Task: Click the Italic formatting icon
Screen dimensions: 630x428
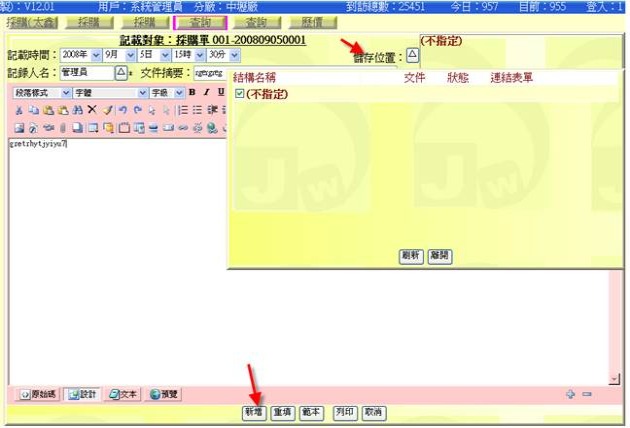Action: tap(206, 92)
